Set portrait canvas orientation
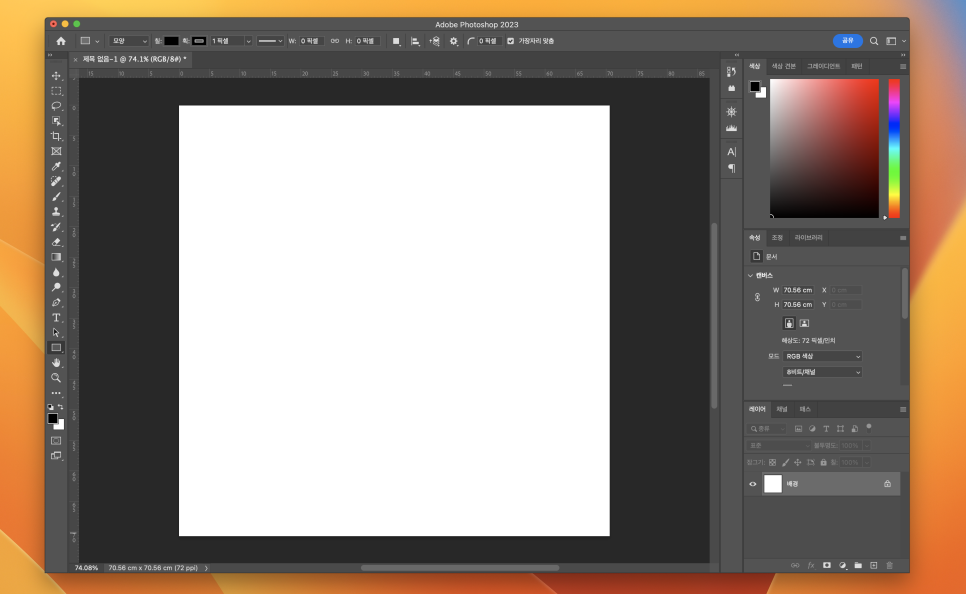The width and height of the screenshot is (966, 594). click(789, 323)
